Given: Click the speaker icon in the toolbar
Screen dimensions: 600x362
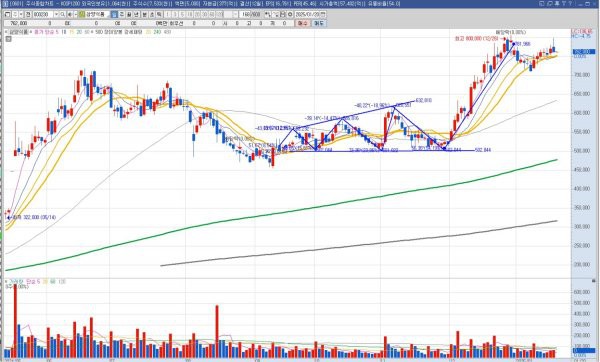Looking at the screenshot, I should point(70,14).
